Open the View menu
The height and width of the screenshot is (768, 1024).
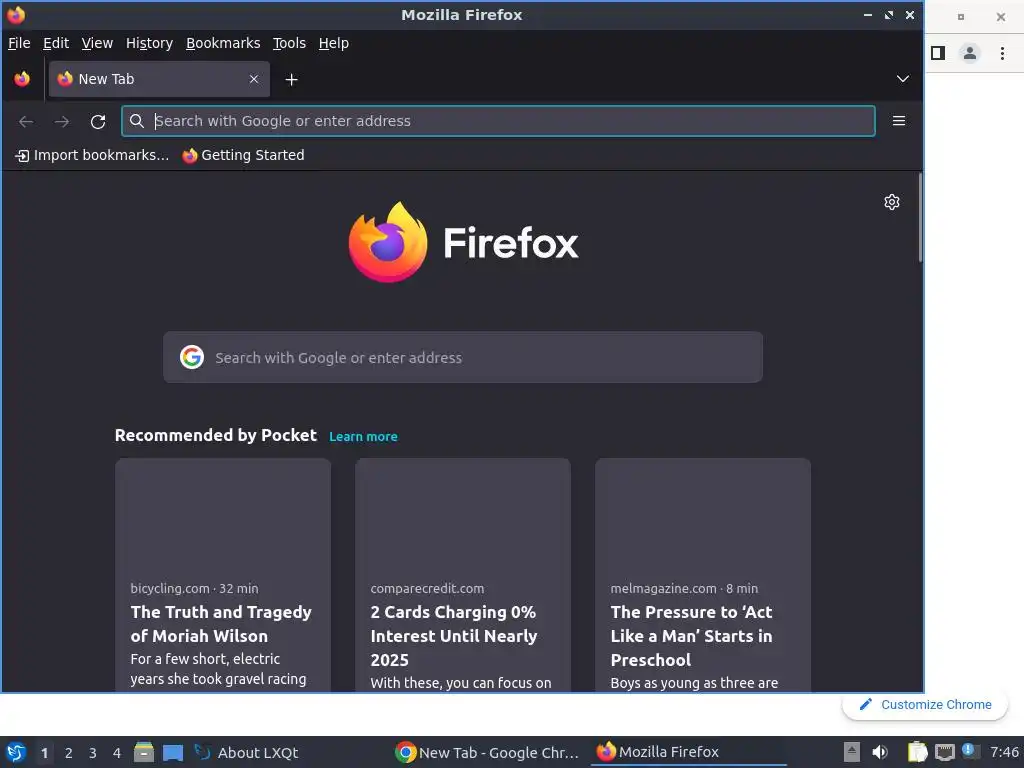pyautogui.click(x=97, y=43)
